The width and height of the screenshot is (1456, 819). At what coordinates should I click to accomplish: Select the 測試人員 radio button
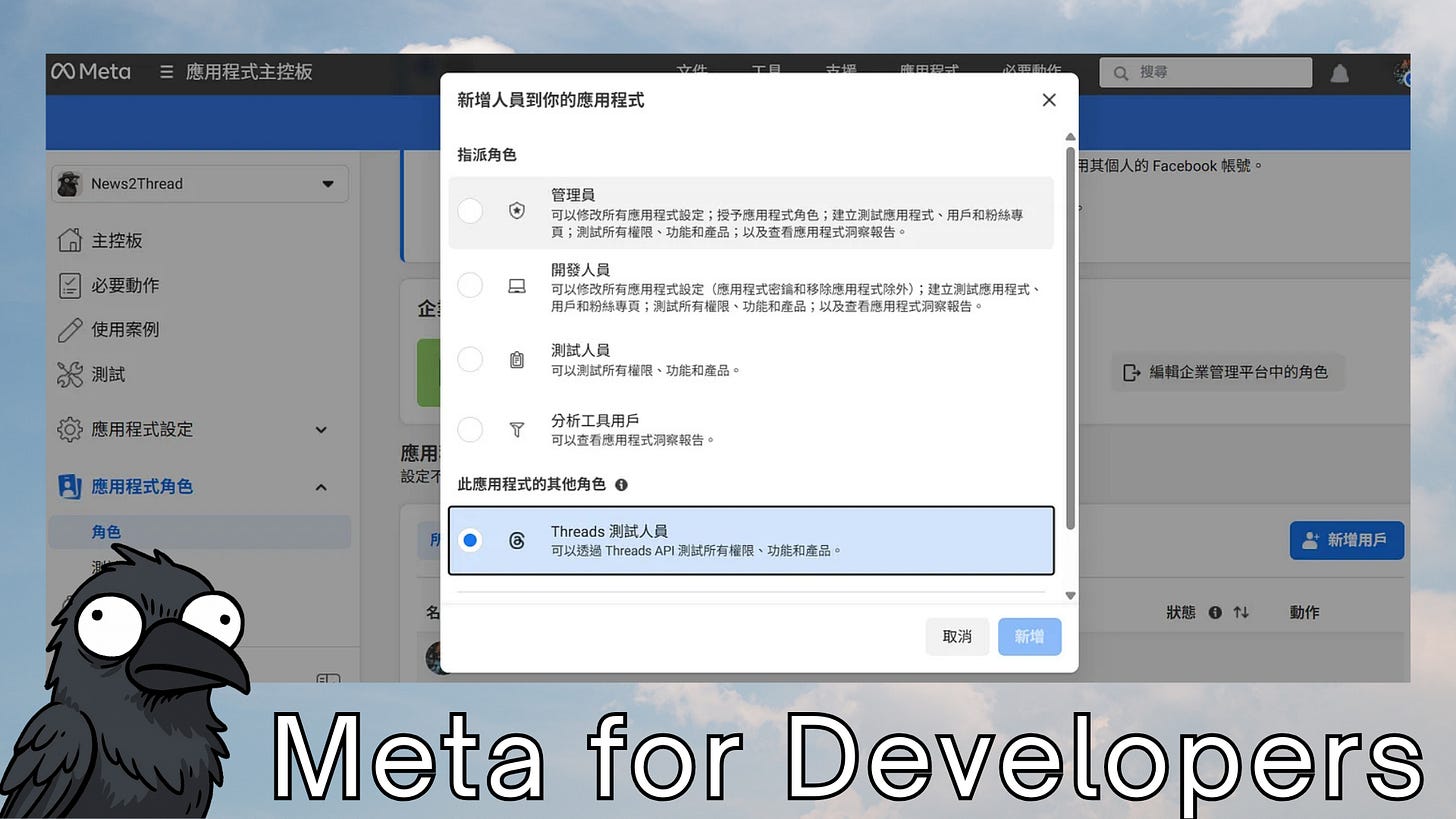(x=470, y=360)
